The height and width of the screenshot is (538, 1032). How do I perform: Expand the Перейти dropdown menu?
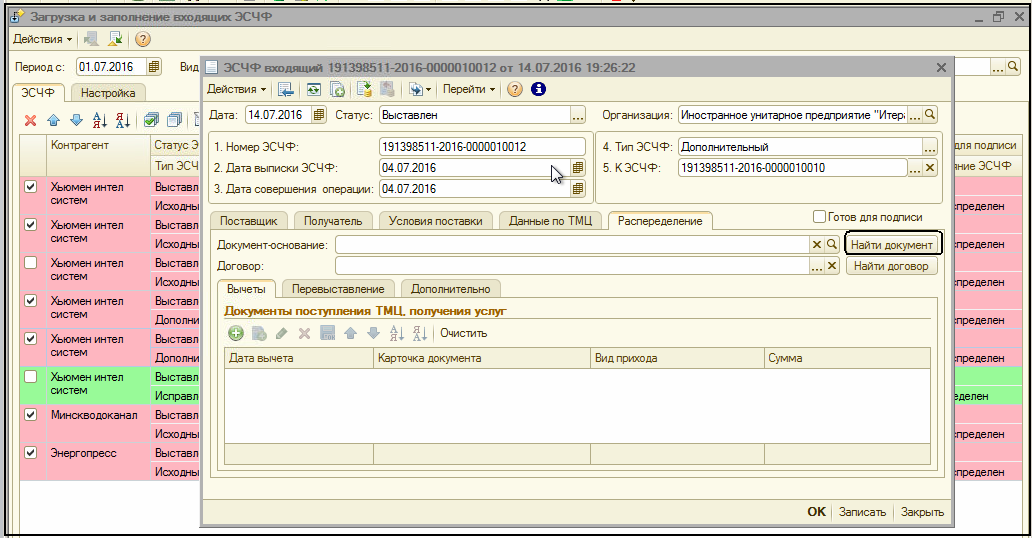[469, 89]
